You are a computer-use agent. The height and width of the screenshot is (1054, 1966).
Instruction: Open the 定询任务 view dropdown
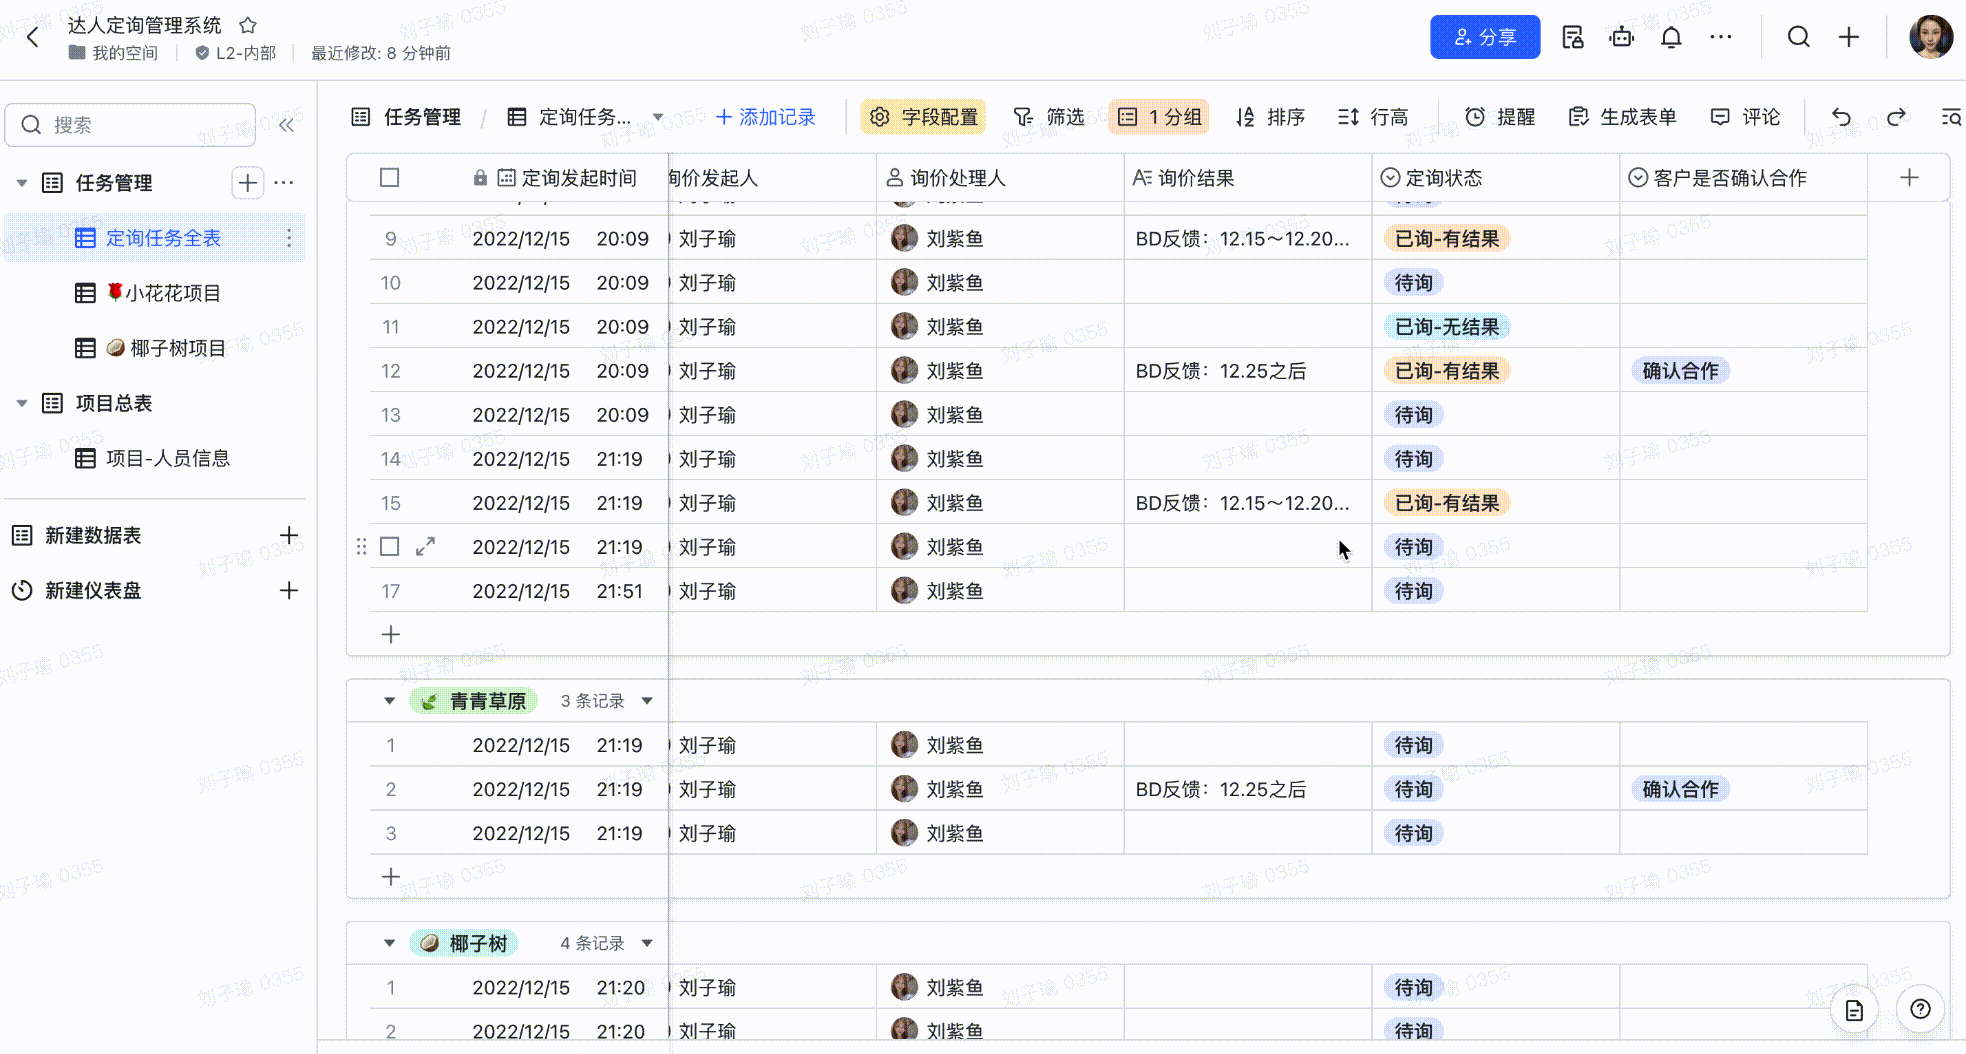pos(657,117)
